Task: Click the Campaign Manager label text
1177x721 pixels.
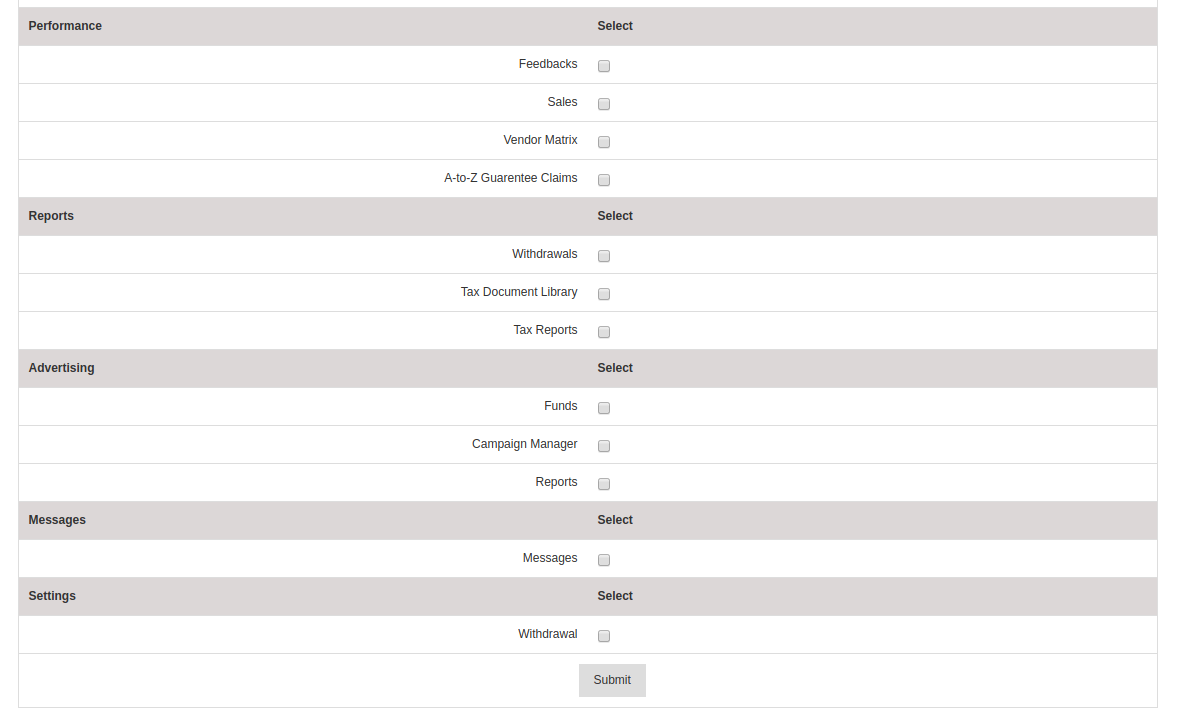Action: (525, 444)
